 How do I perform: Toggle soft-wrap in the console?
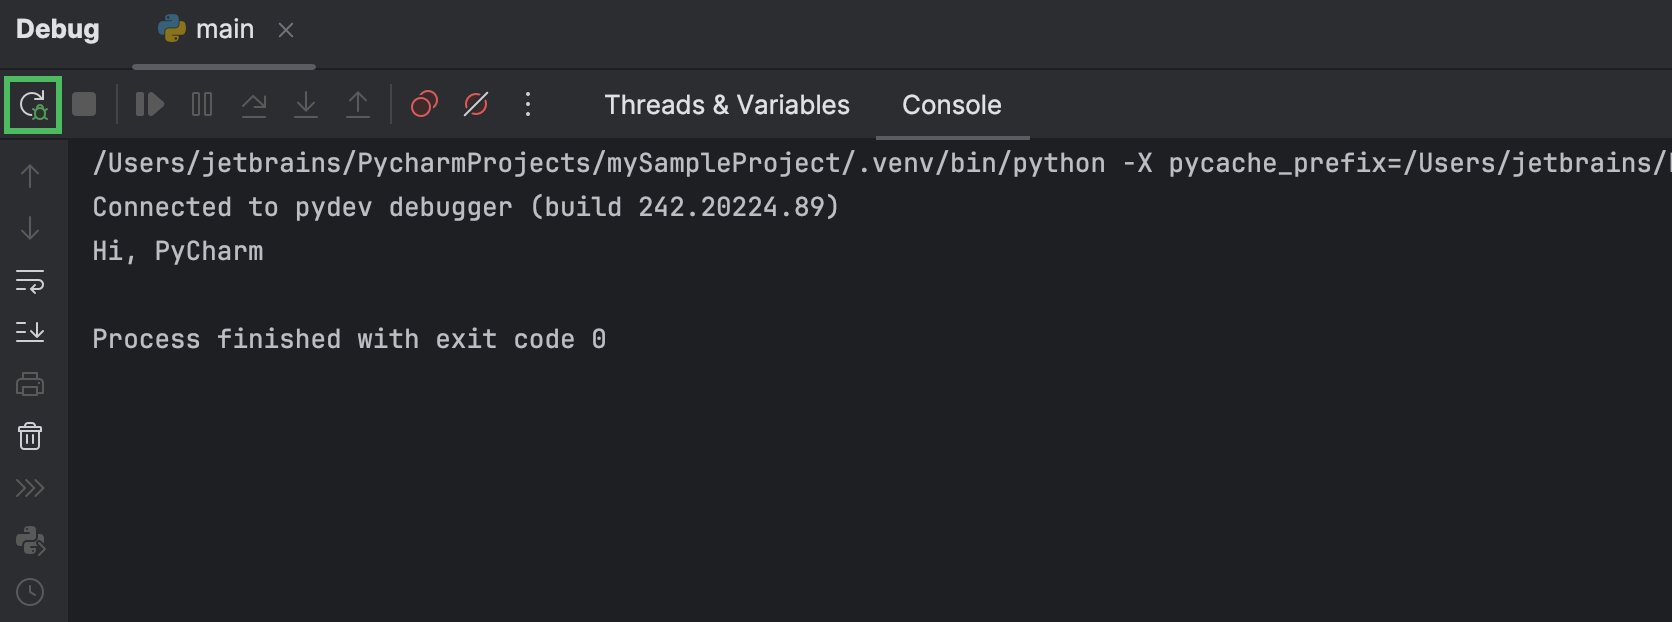coord(31,281)
